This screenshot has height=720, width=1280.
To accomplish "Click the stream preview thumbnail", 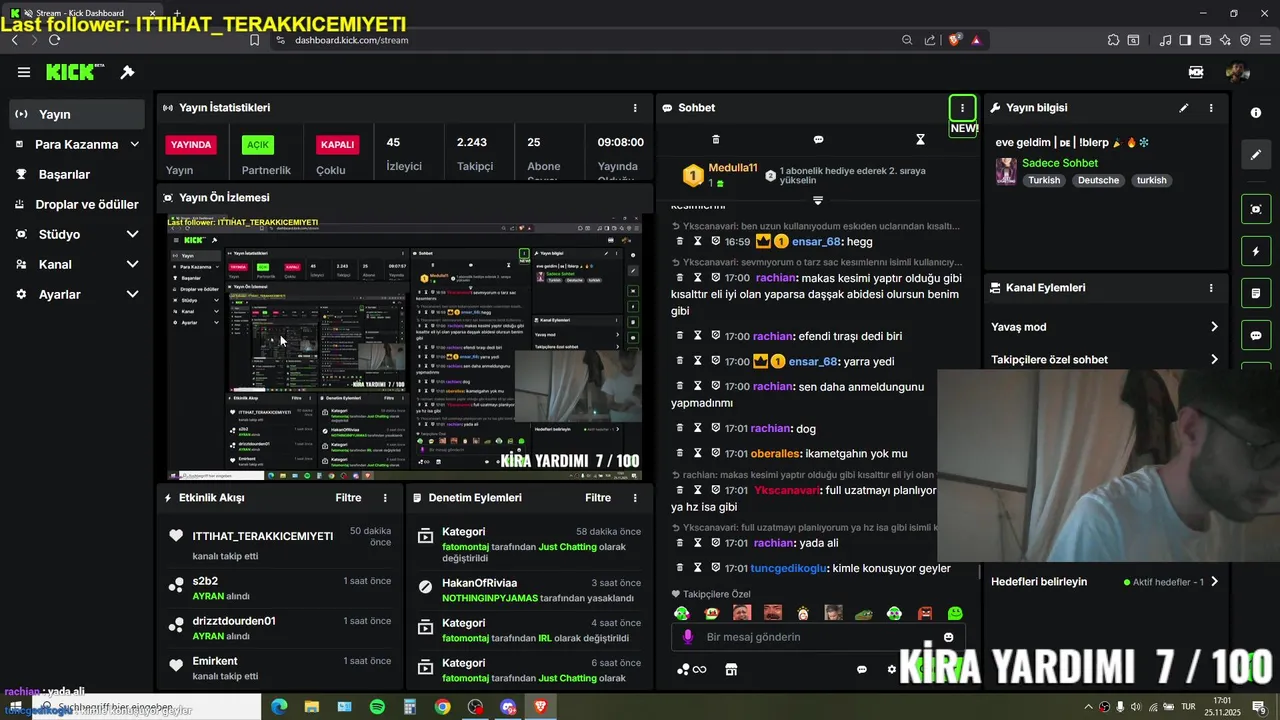I will point(404,348).
